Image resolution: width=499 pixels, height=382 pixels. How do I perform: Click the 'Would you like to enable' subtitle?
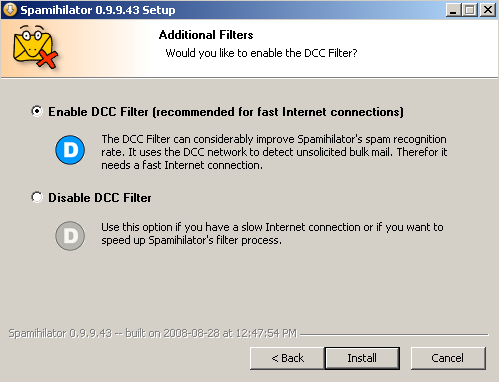[261, 53]
